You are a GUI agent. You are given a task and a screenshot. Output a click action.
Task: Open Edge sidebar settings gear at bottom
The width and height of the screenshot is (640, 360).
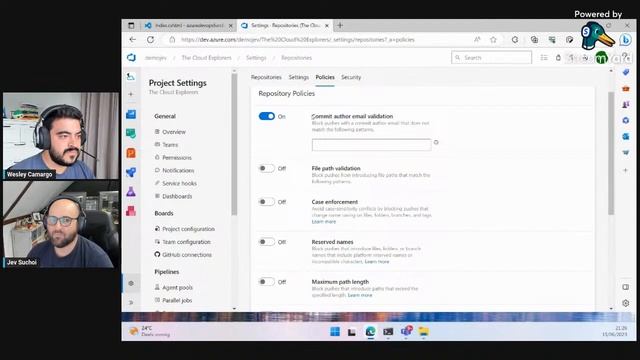pos(625,303)
